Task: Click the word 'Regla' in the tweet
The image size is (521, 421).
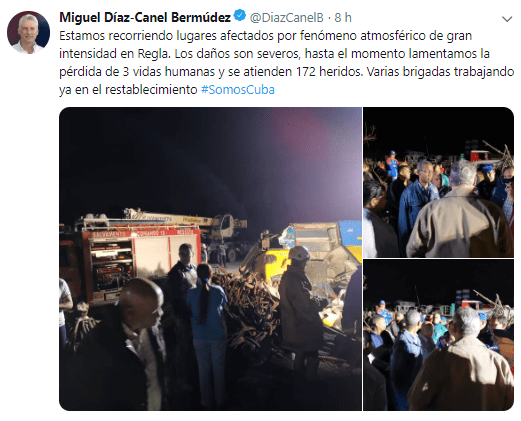Action: [x=153, y=54]
